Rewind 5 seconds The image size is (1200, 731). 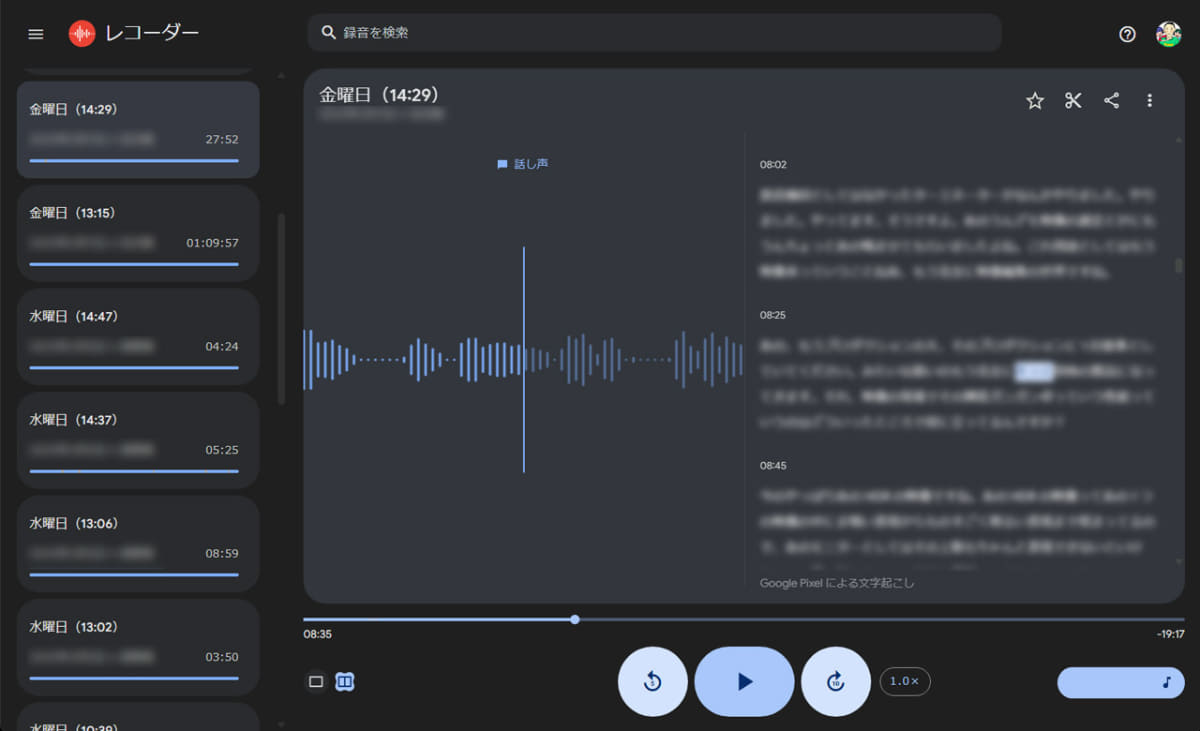[x=652, y=682]
